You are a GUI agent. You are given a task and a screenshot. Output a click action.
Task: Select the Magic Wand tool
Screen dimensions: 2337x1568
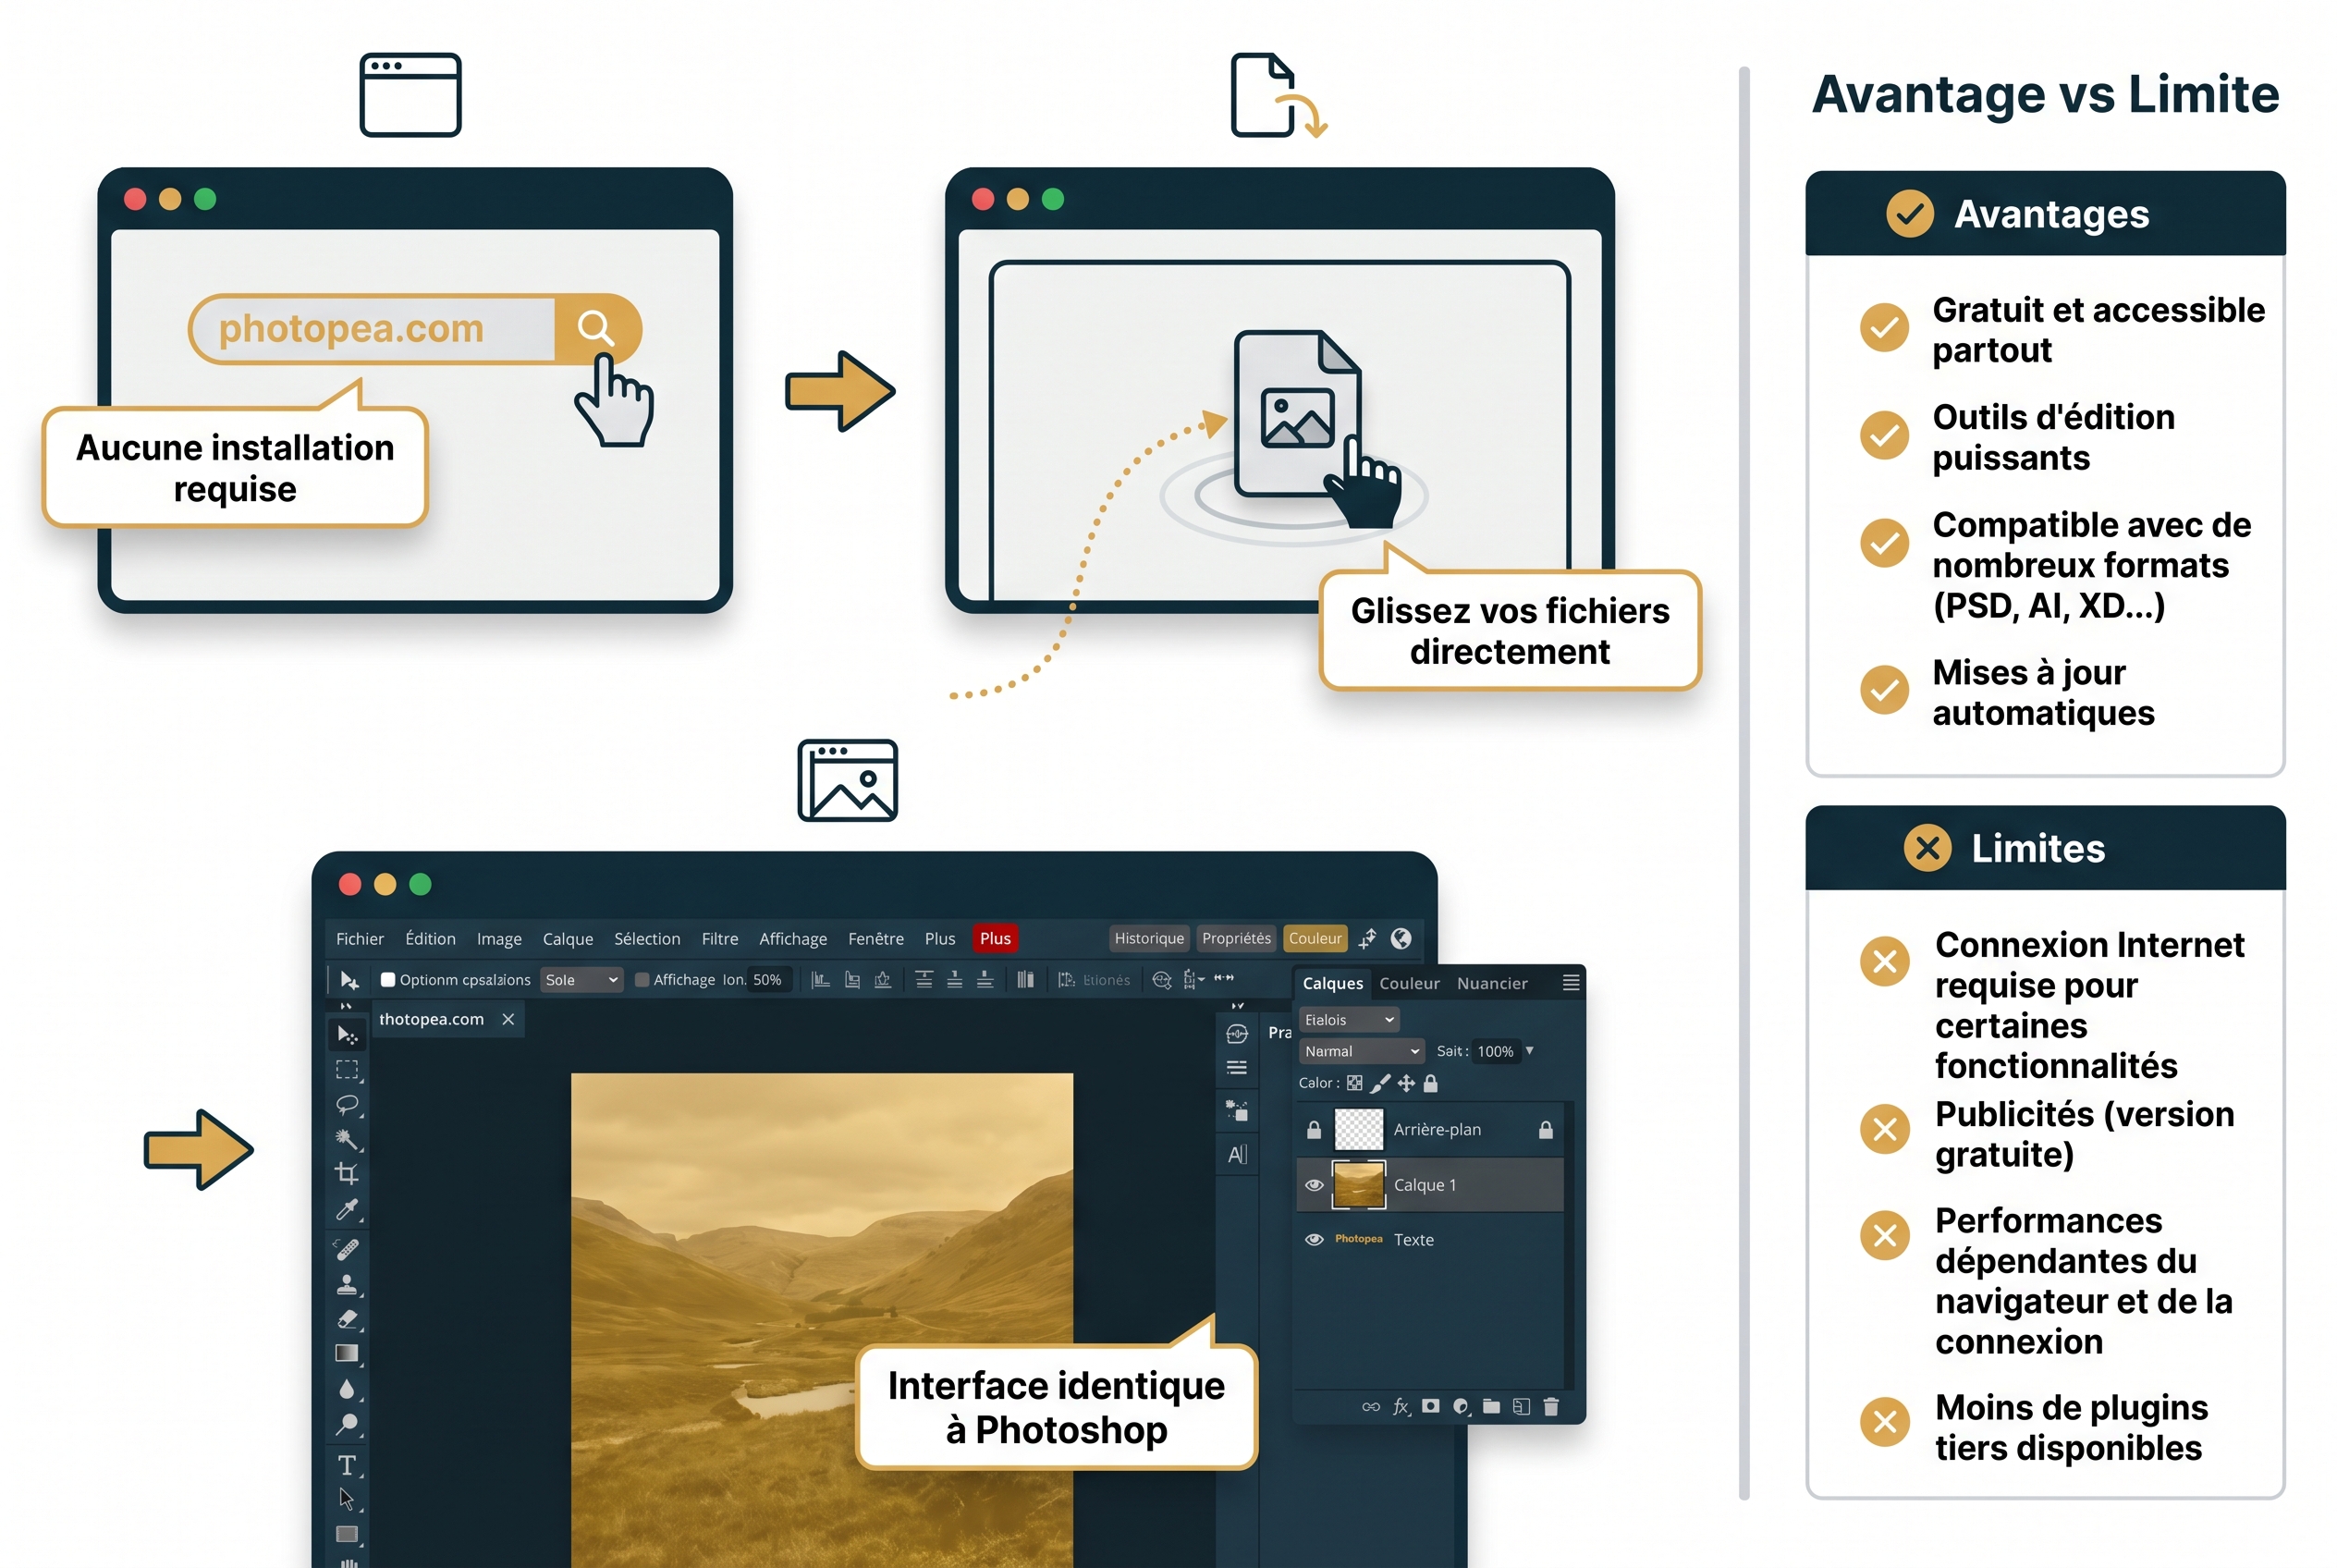(347, 1140)
